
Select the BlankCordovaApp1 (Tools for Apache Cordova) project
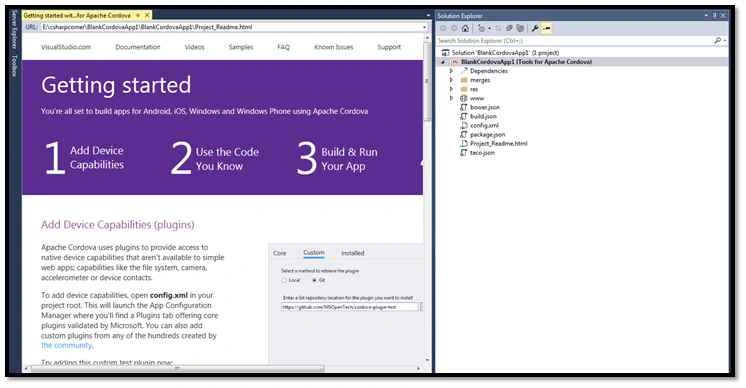(x=527, y=62)
